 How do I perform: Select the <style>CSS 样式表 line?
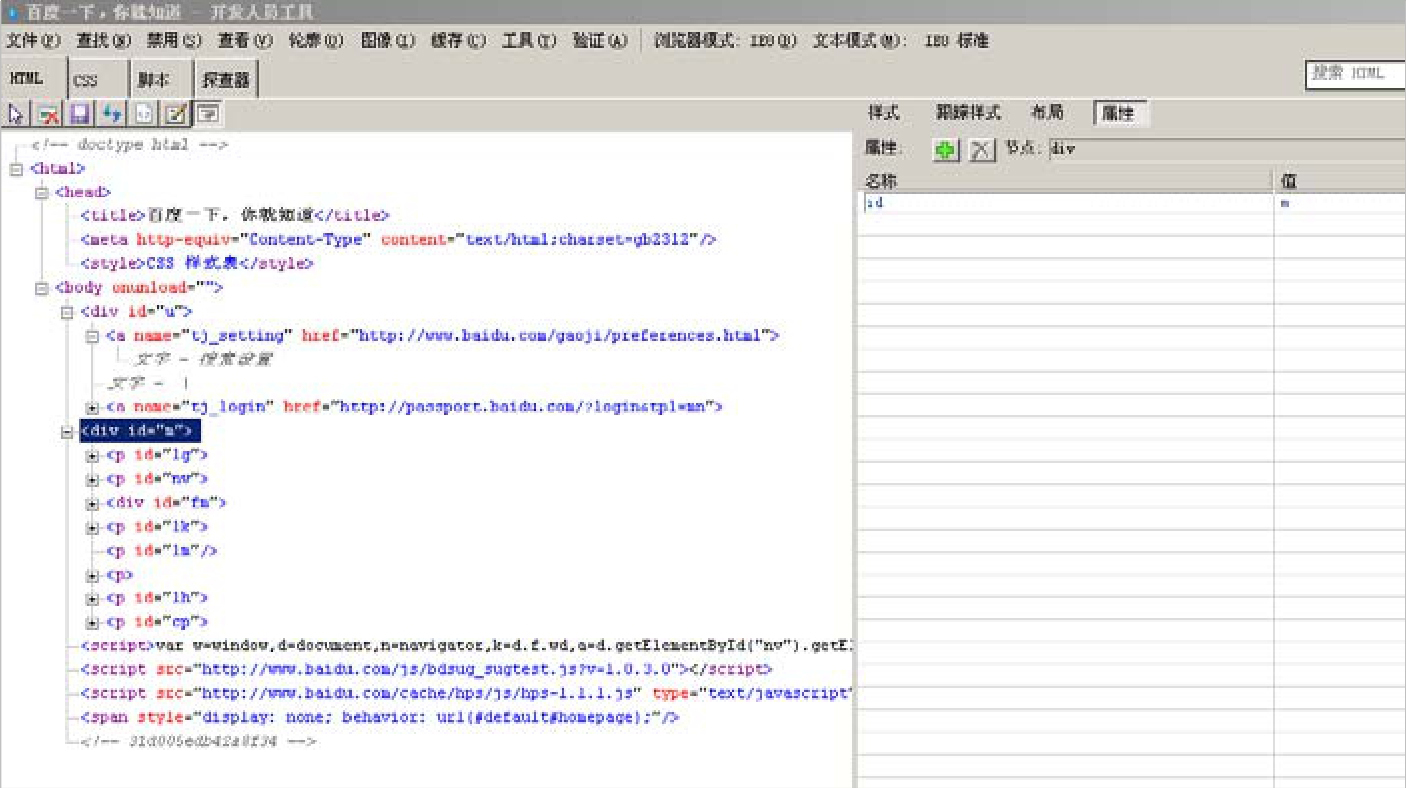(x=197, y=264)
